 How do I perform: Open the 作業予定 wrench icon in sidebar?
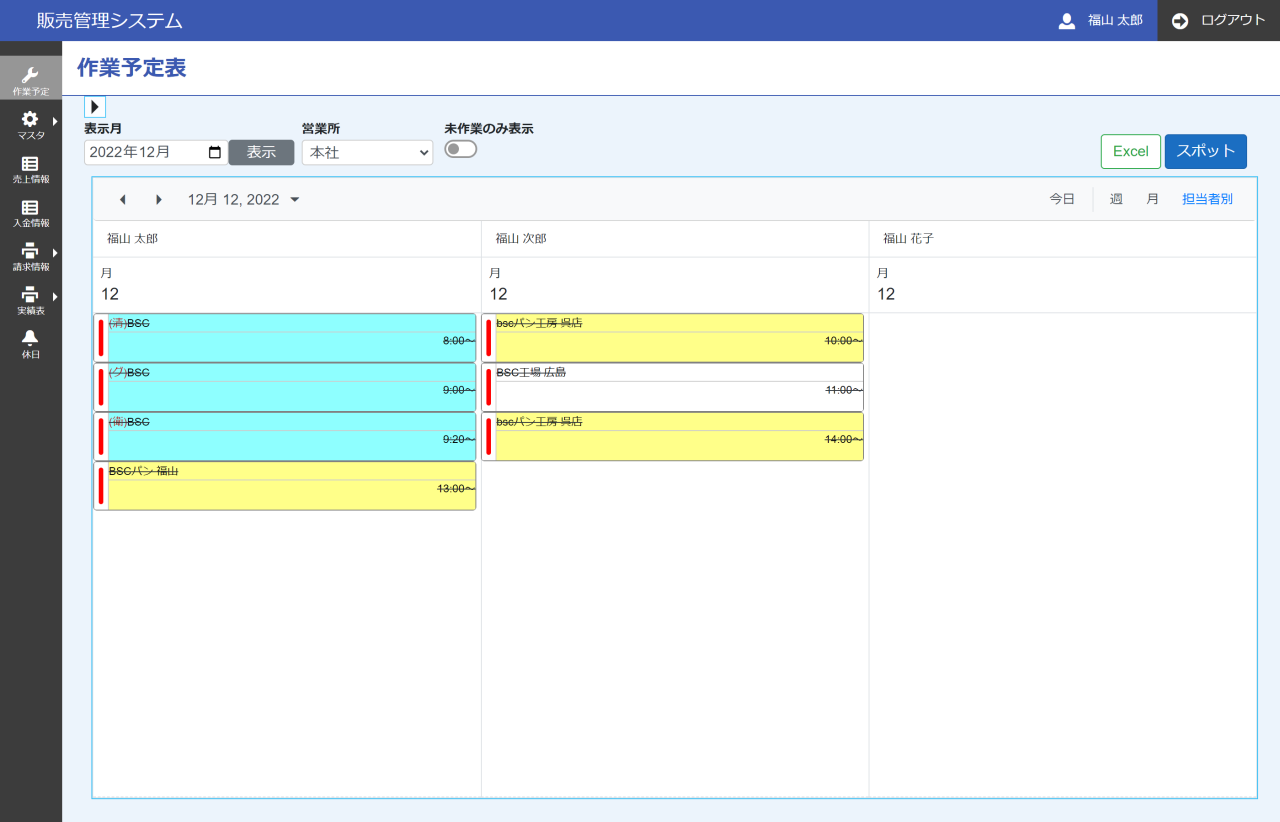click(x=30, y=75)
